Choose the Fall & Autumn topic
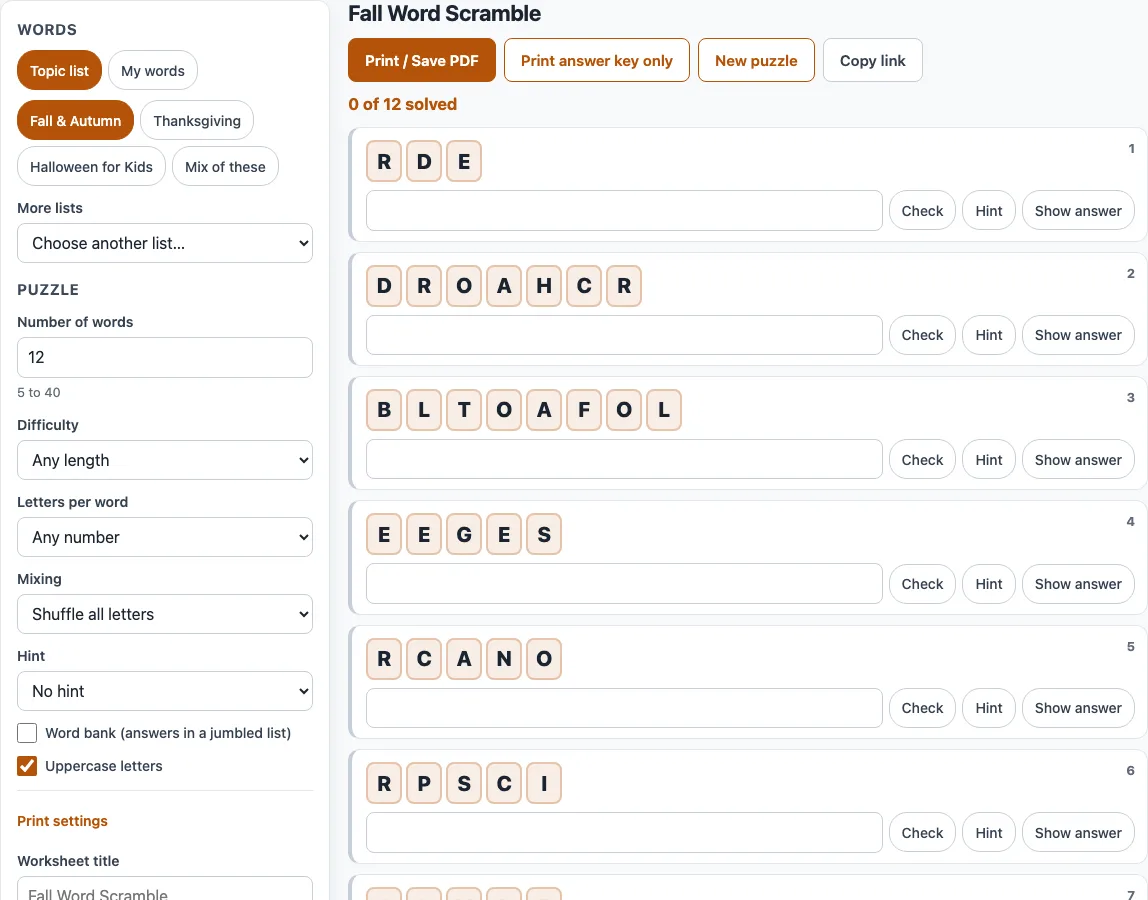Screen dimensions: 1148x900 click(75, 120)
